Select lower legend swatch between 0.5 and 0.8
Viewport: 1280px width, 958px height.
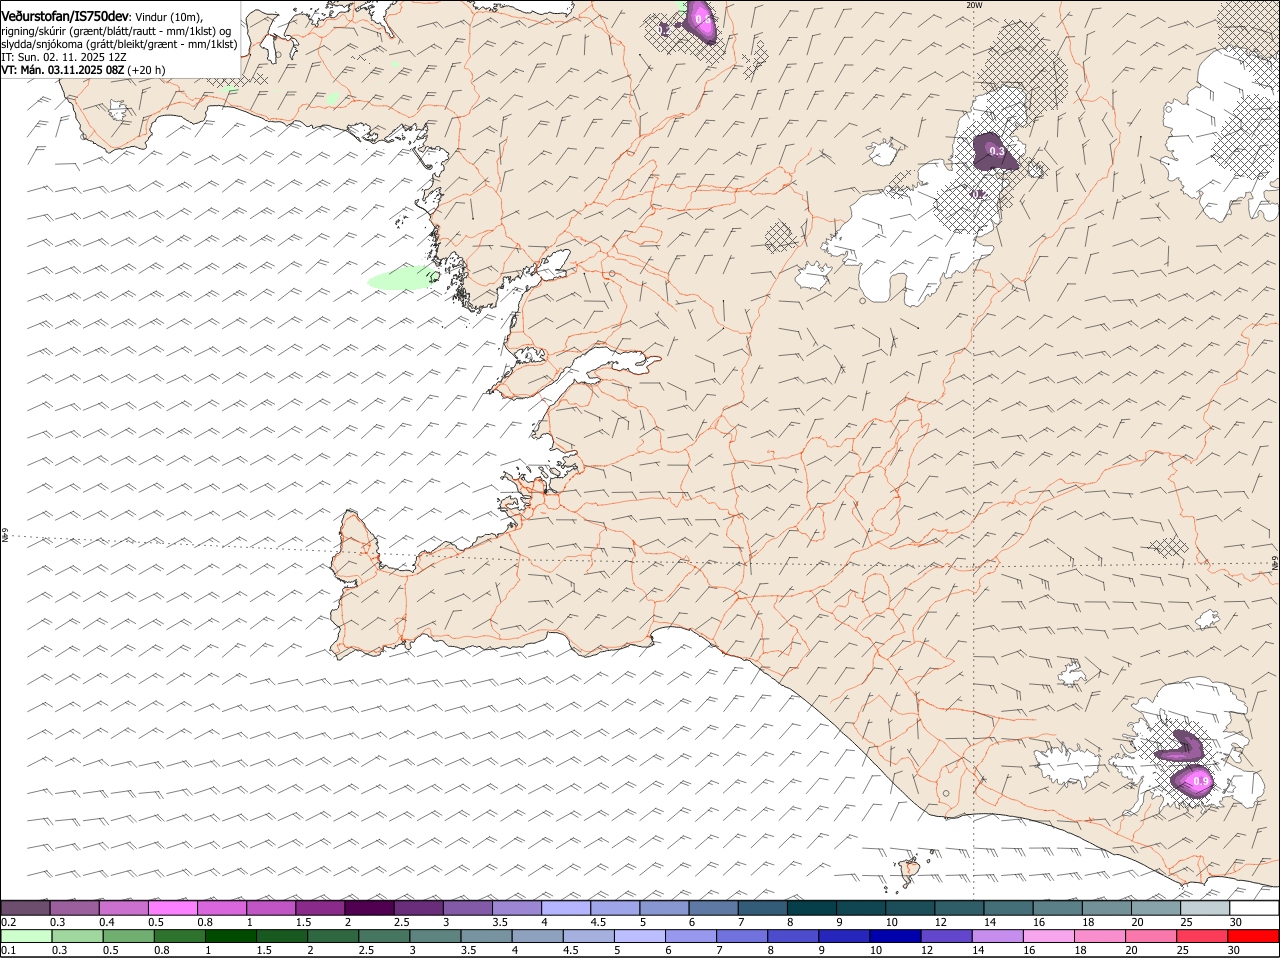128,936
